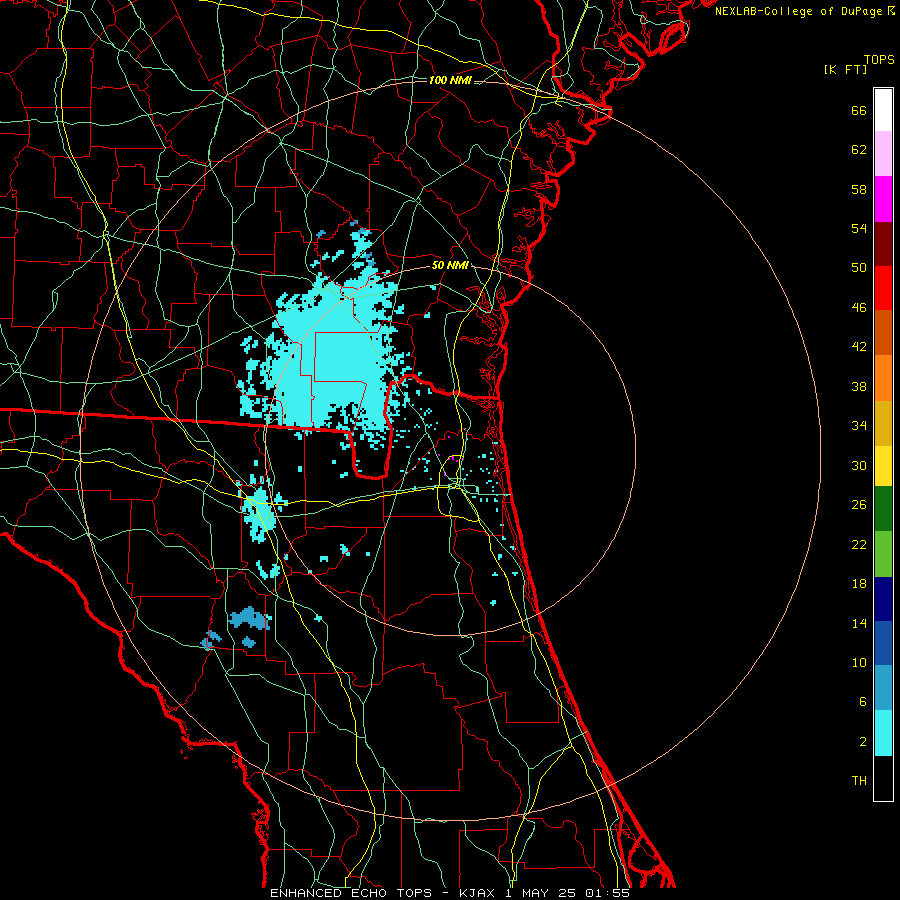The width and height of the screenshot is (900, 900).
Task: Click the legend value 6
Action: click(x=862, y=702)
